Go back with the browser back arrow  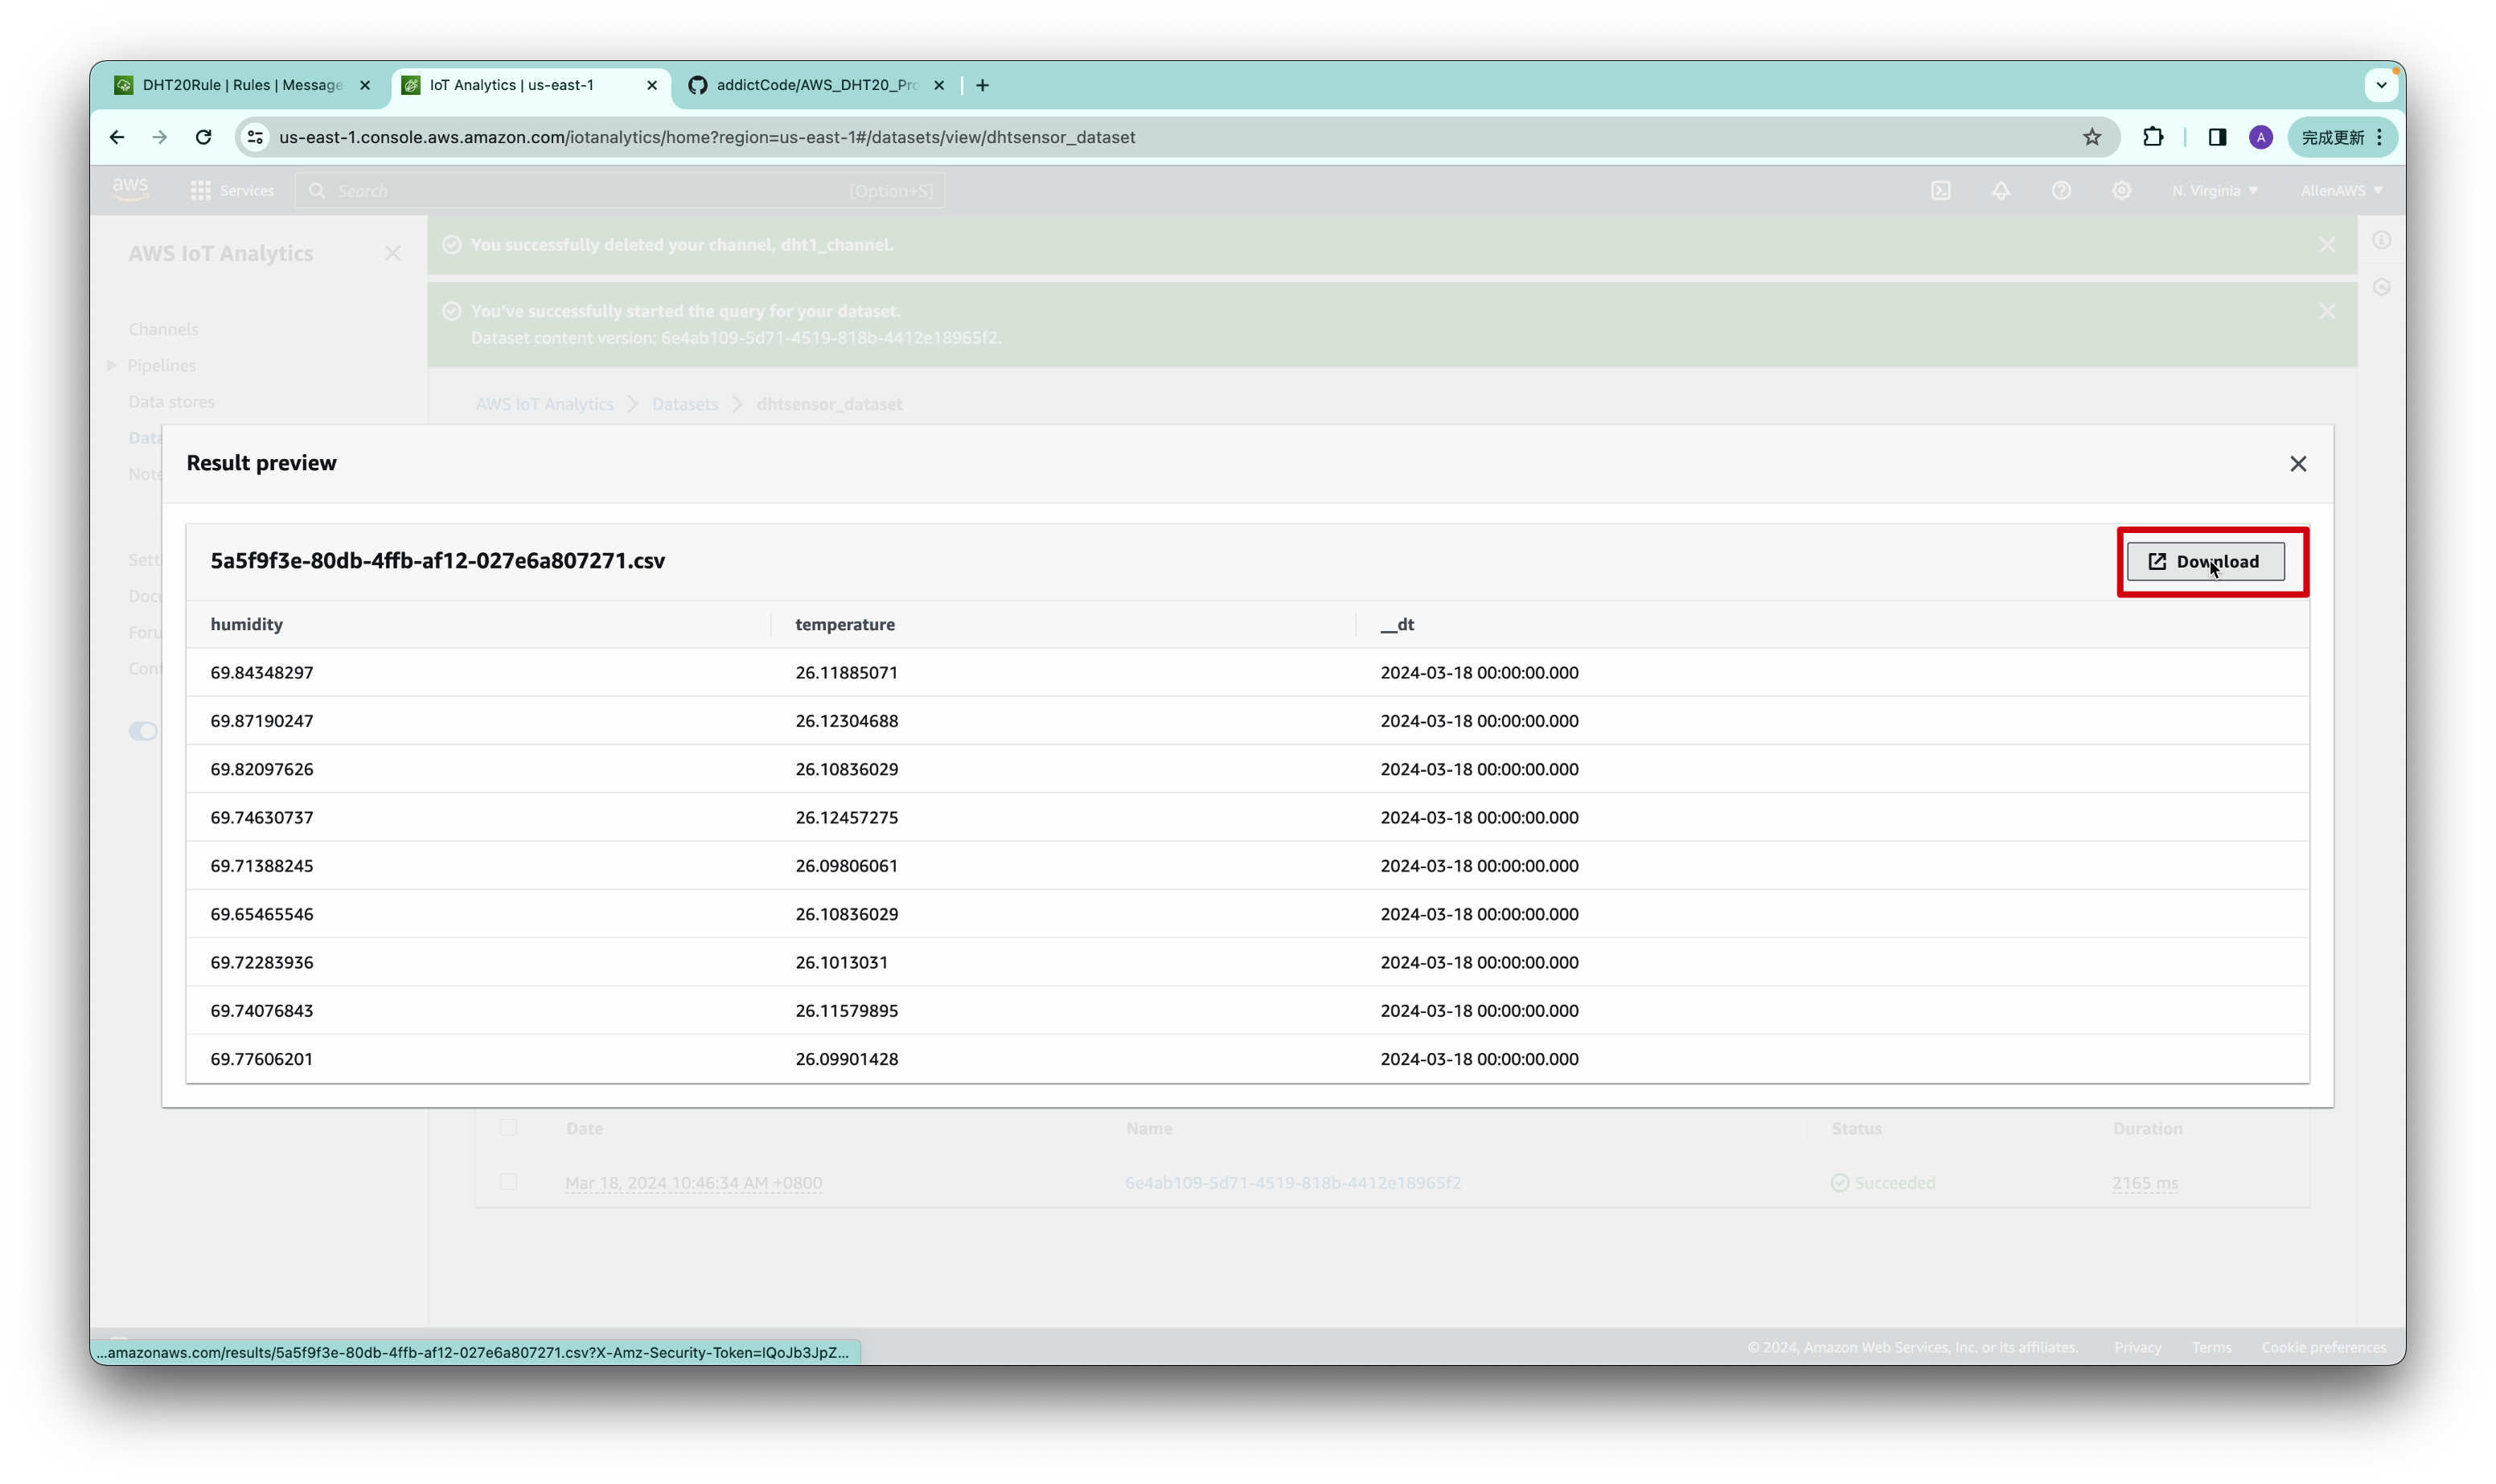117,137
